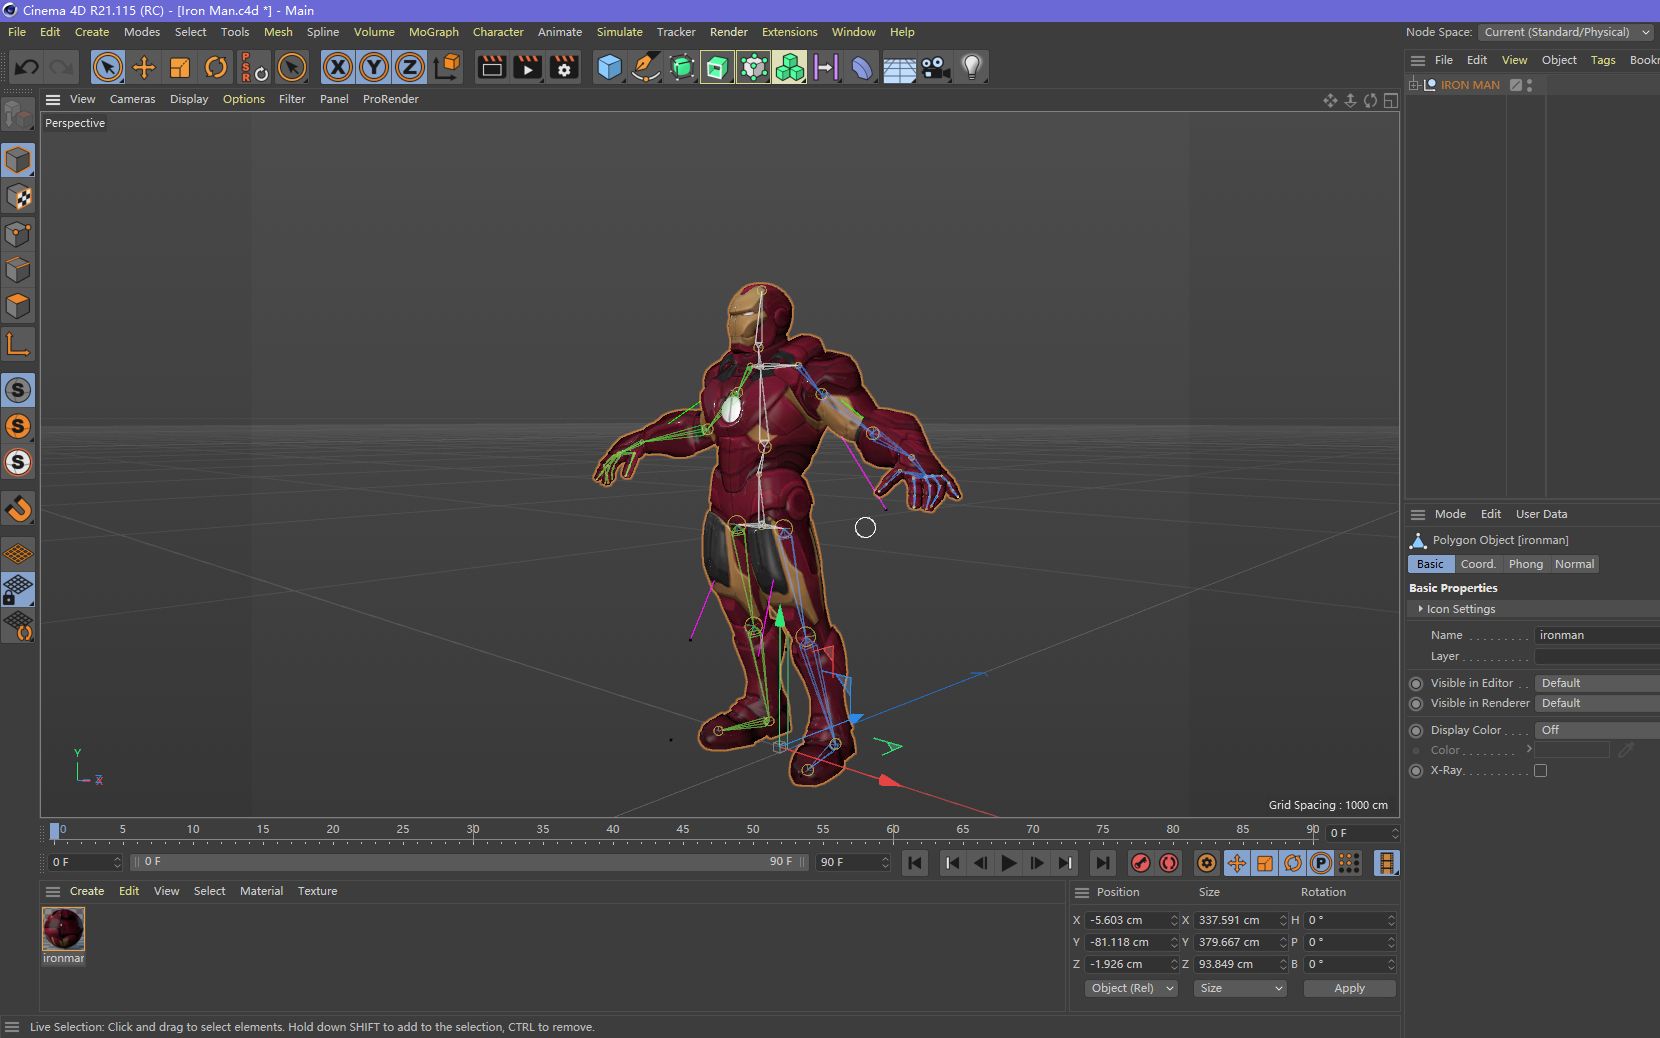This screenshot has width=1660, height=1038.
Task: Toggle Z axis lock
Action: 410,68
